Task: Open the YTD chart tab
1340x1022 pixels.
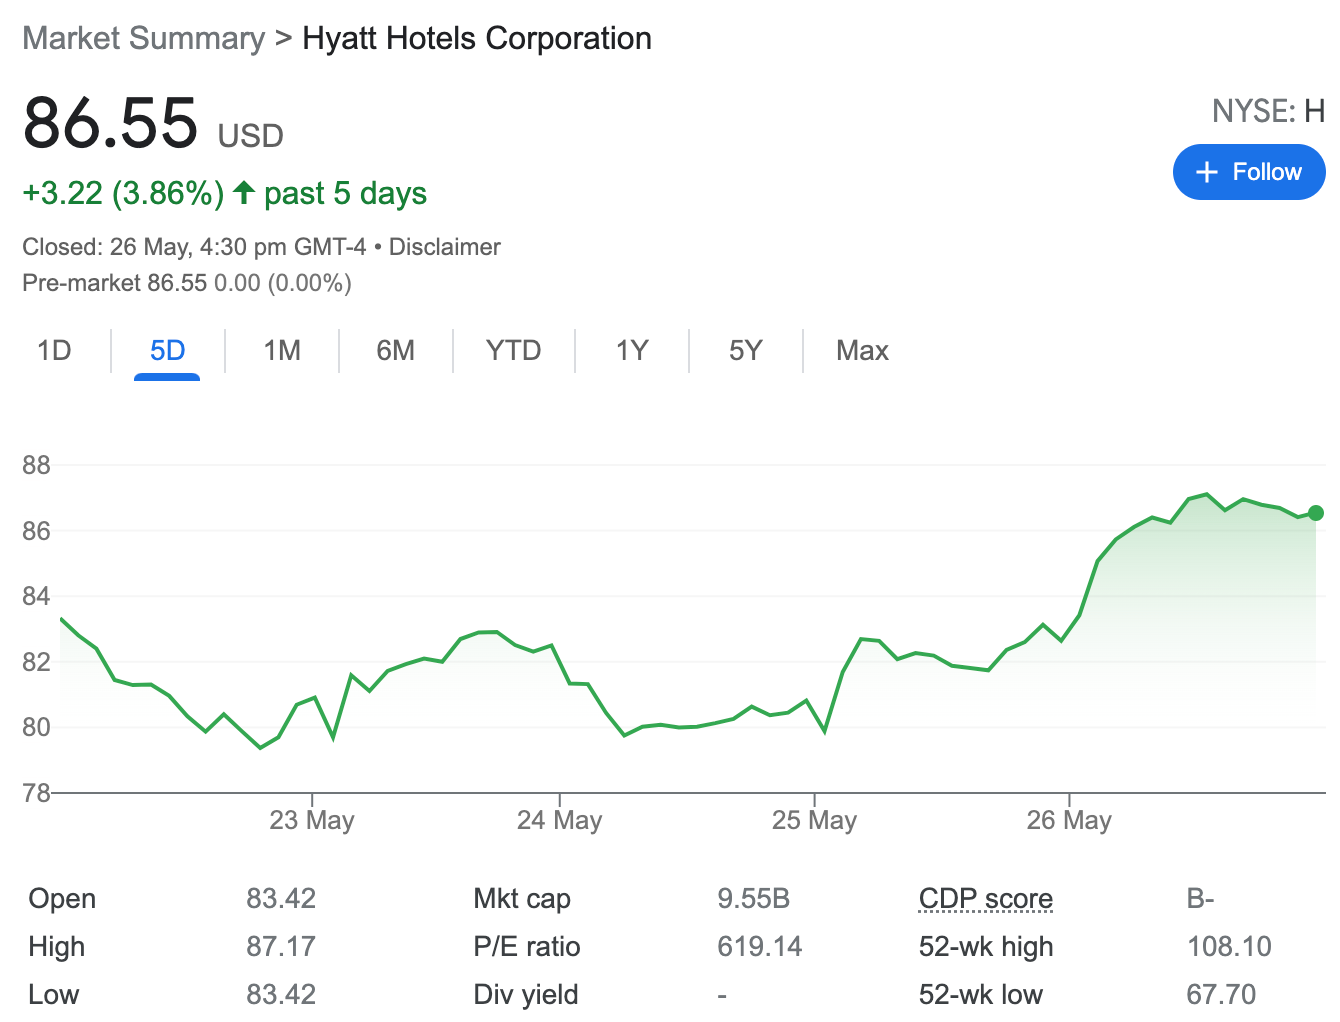Action: pyautogui.click(x=513, y=350)
